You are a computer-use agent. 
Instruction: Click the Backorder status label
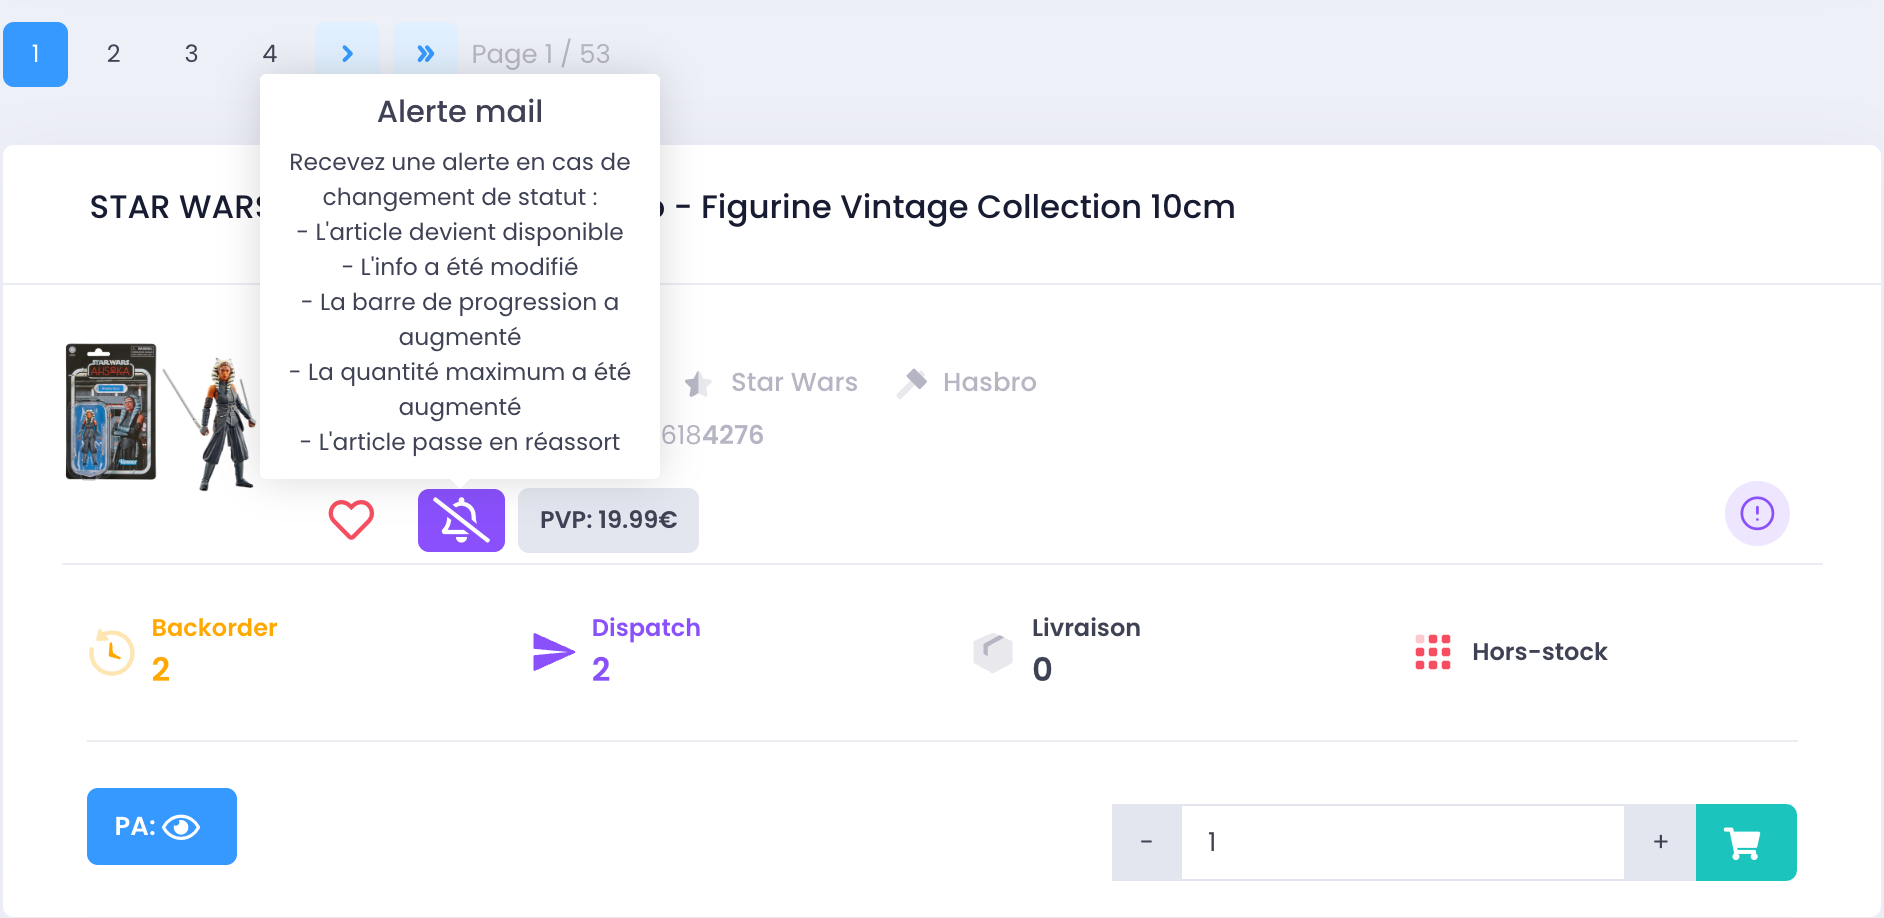[214, 628]
